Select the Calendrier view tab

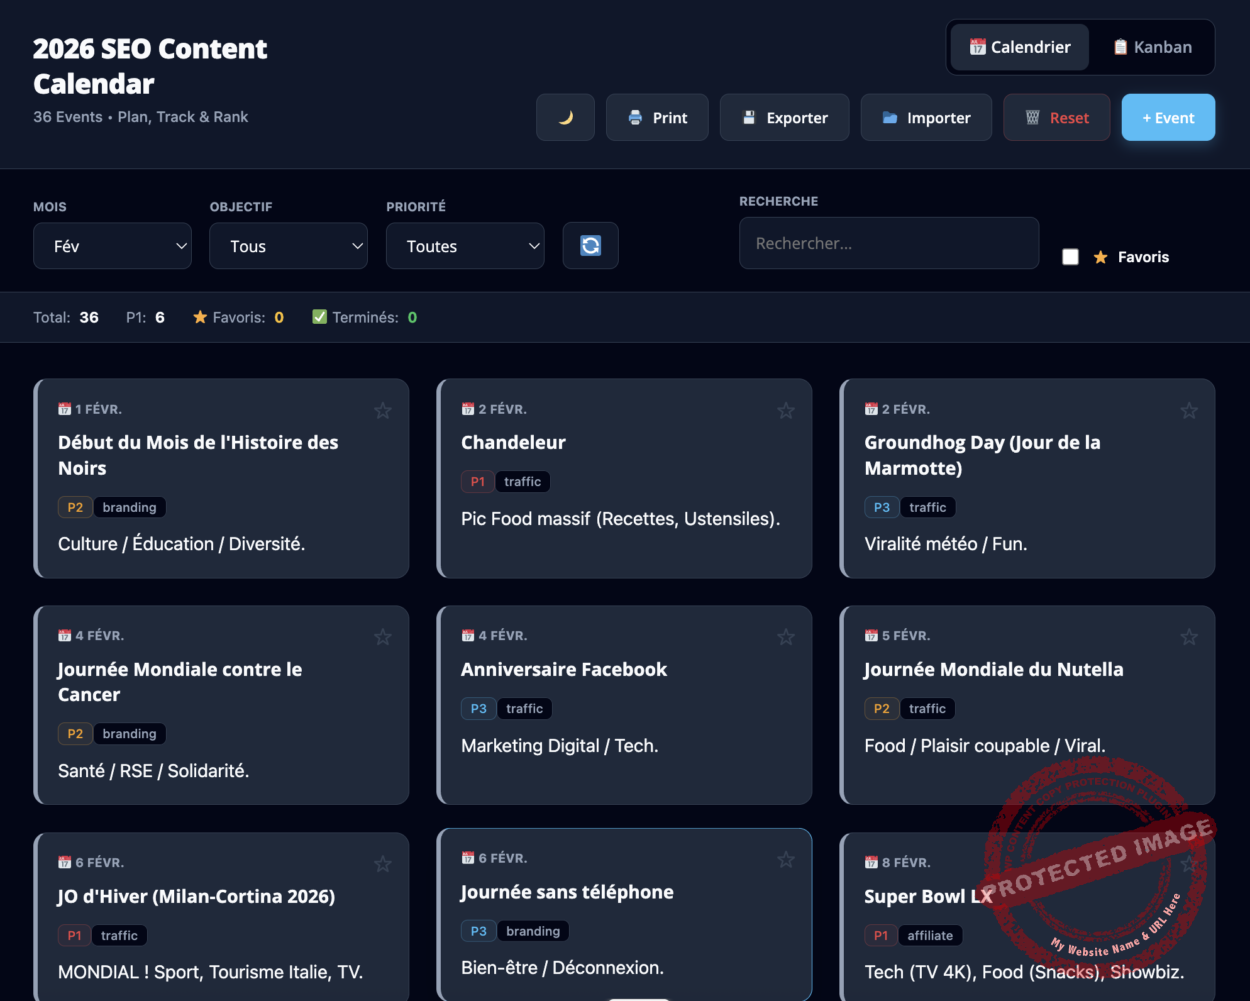coord(1019,46)
